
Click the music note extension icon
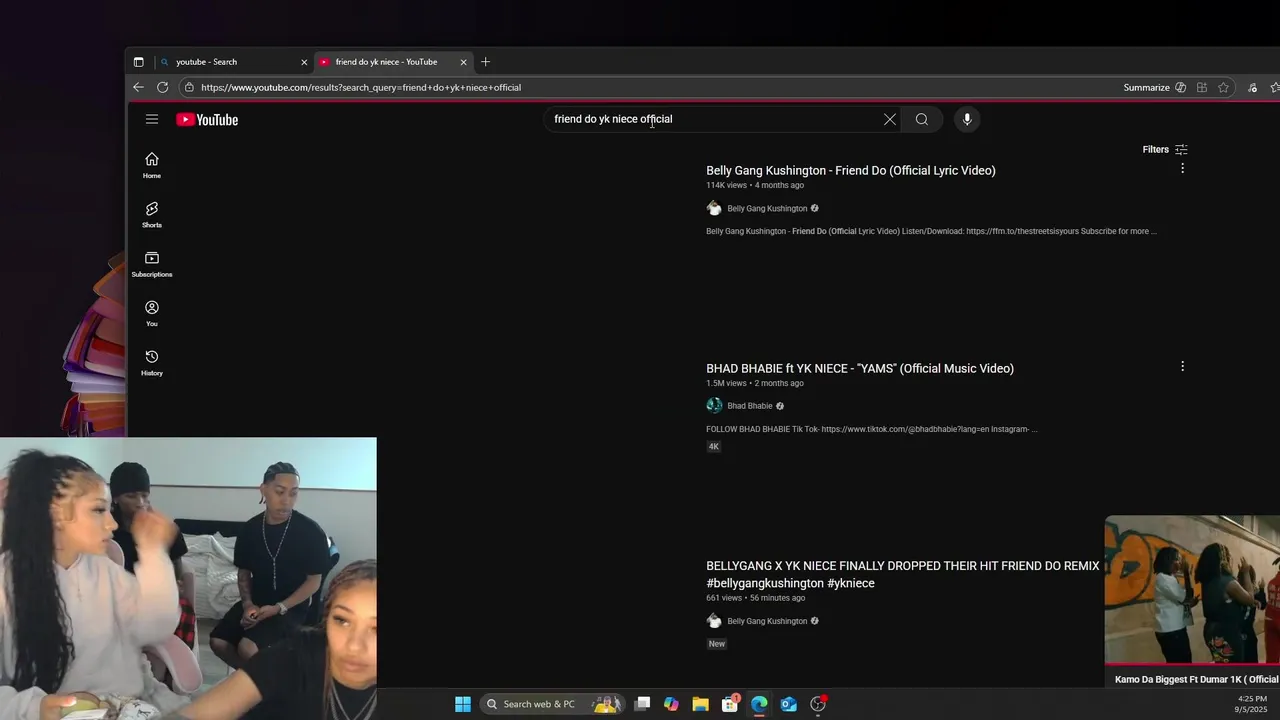tap(1252, 87)
